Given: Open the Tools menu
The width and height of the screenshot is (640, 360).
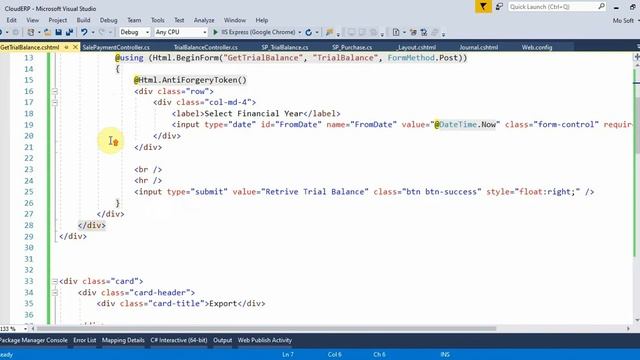Looking at the screenshot, I should [158, 20].
